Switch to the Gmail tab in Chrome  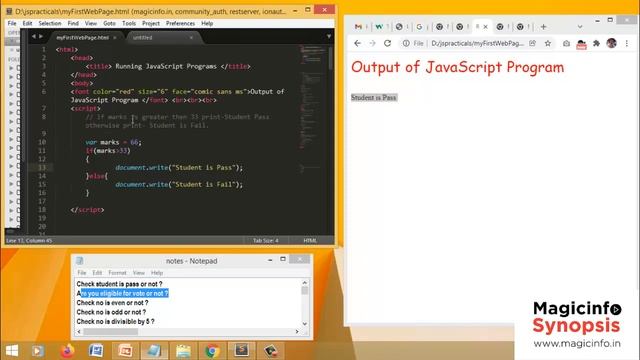tap(358, 27)
